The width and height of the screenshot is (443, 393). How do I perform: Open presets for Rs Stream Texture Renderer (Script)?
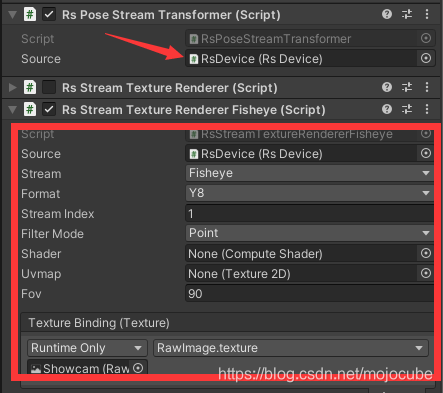tap(407, 87)
